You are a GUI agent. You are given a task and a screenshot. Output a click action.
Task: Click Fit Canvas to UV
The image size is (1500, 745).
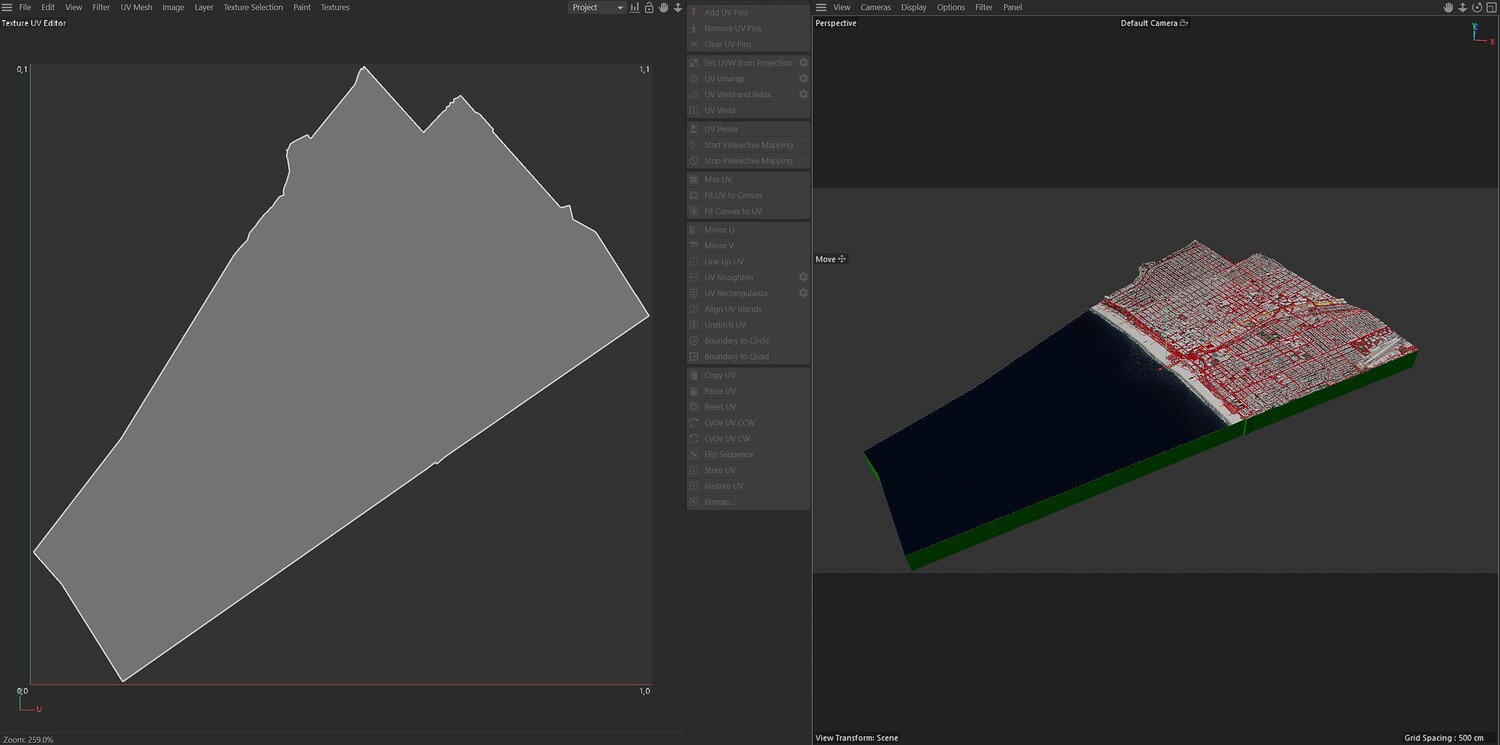tap(748, 211)
